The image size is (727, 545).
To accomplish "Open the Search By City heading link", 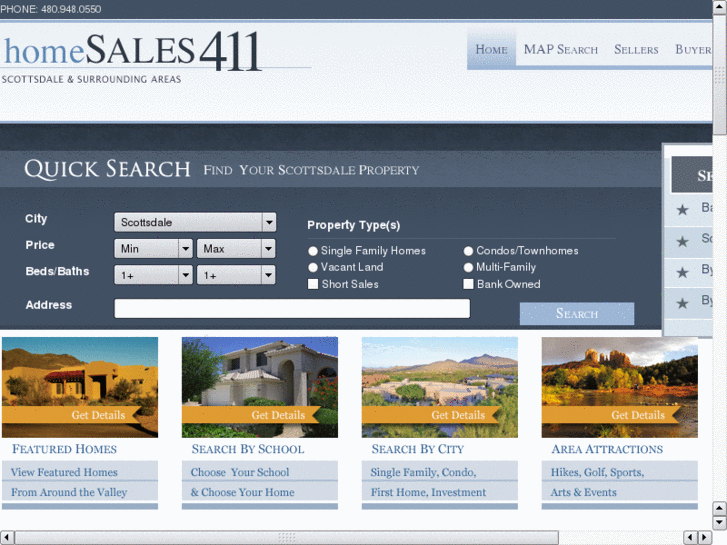I will pos(418,449).
